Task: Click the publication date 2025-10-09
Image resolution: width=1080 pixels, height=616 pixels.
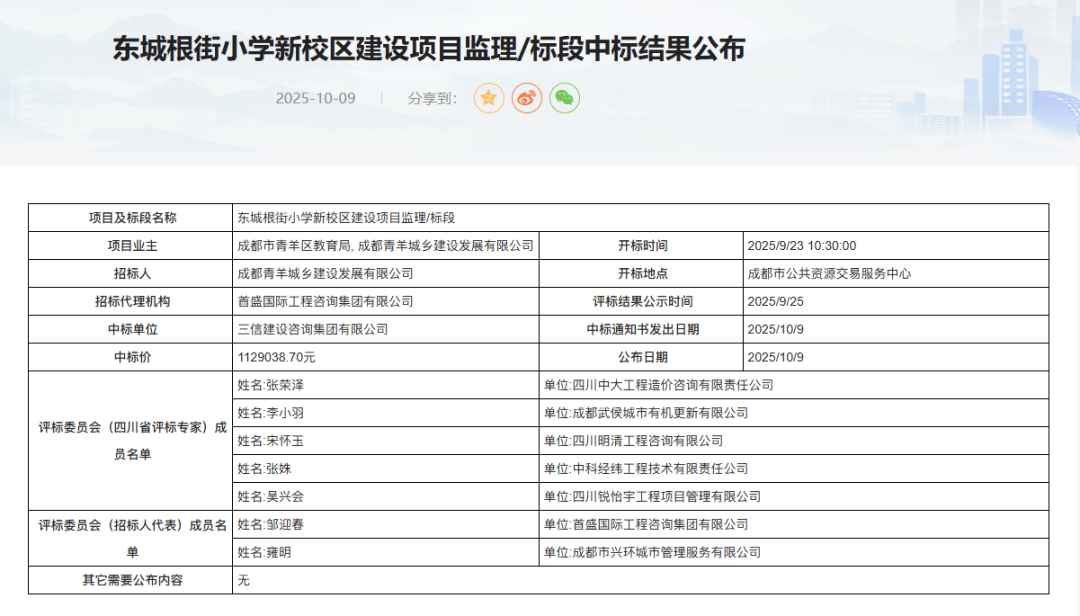Action: [315, 98]
